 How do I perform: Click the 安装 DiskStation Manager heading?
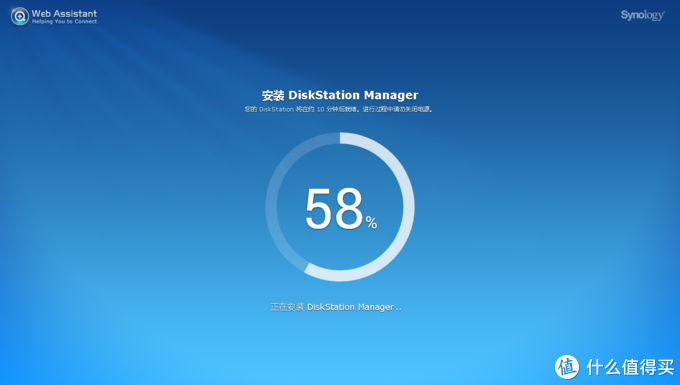coord(340,95)
